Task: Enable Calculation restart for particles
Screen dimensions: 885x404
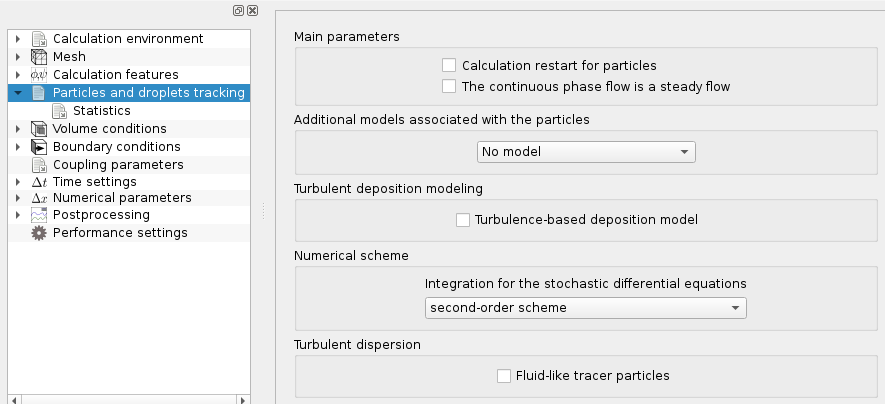Action: click(x=449, y=65)
